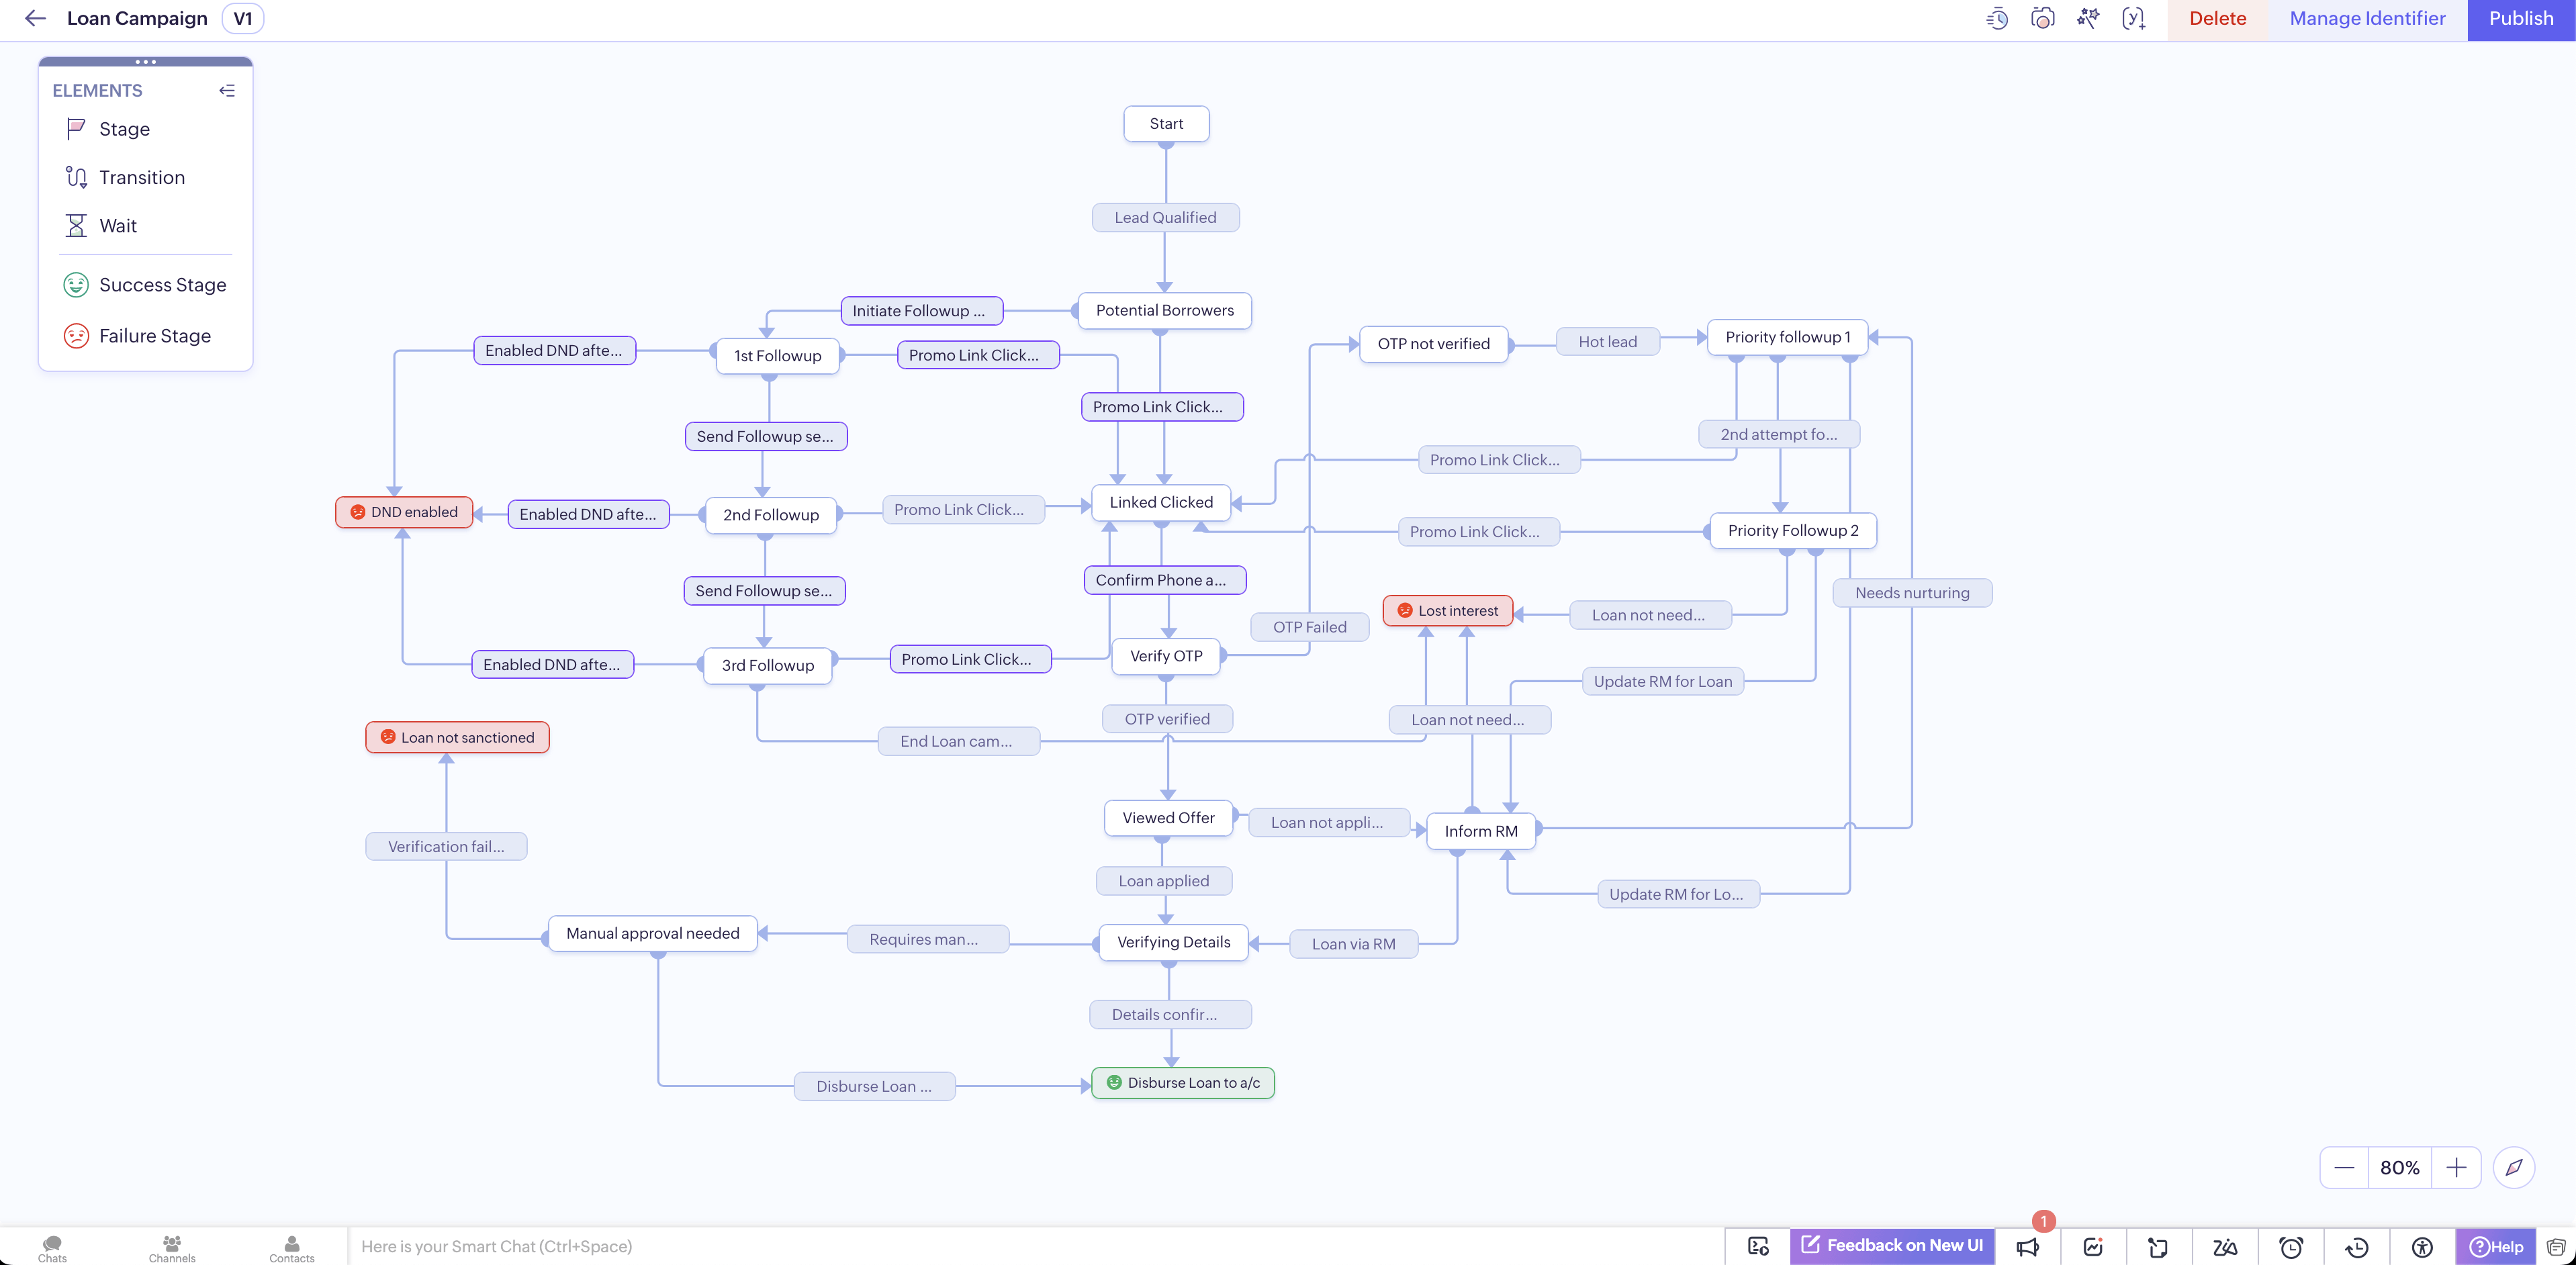Viewport: 2576px width, 1265px height.
Task: Open the stacked windows icon at bottom right
Action: [2556, 1247]
